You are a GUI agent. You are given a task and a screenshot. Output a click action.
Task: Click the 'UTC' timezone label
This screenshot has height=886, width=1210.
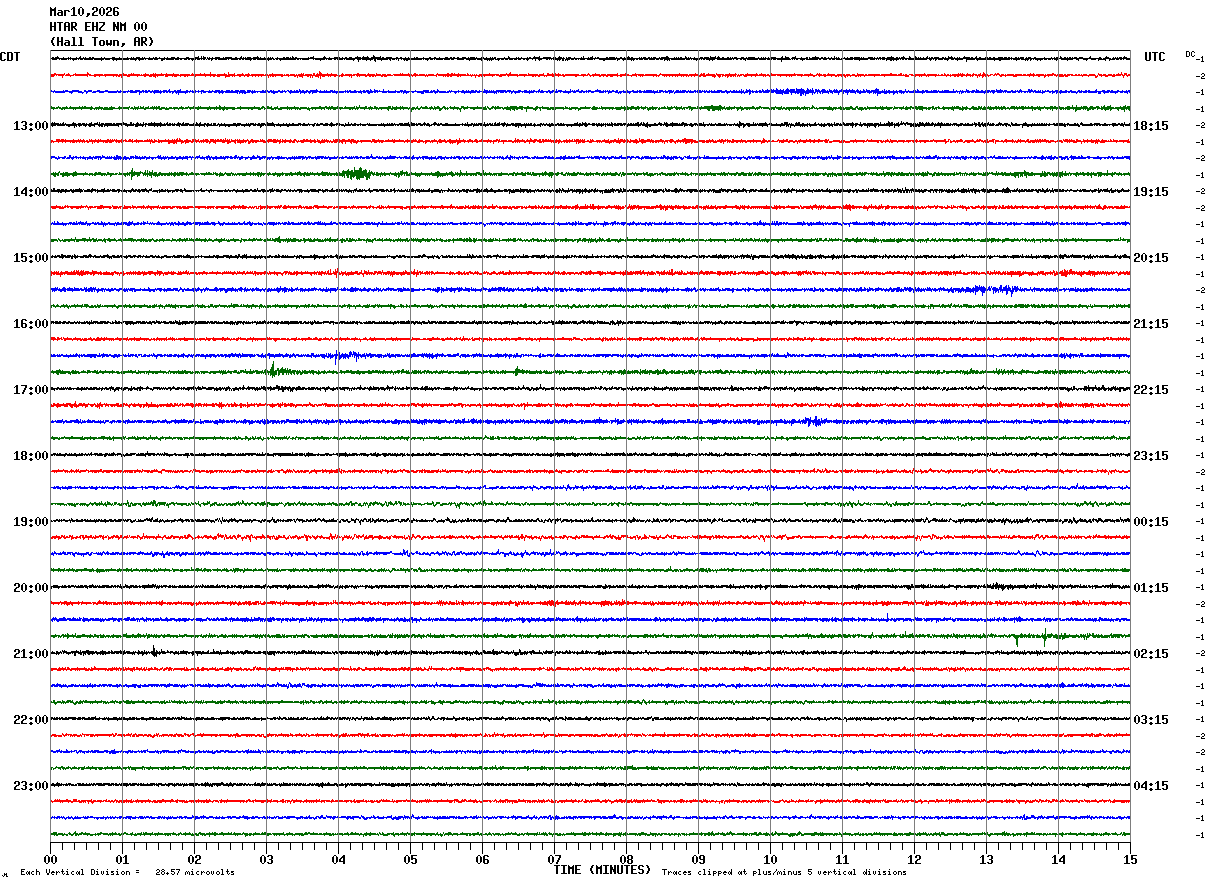(x=1155, y=57)
